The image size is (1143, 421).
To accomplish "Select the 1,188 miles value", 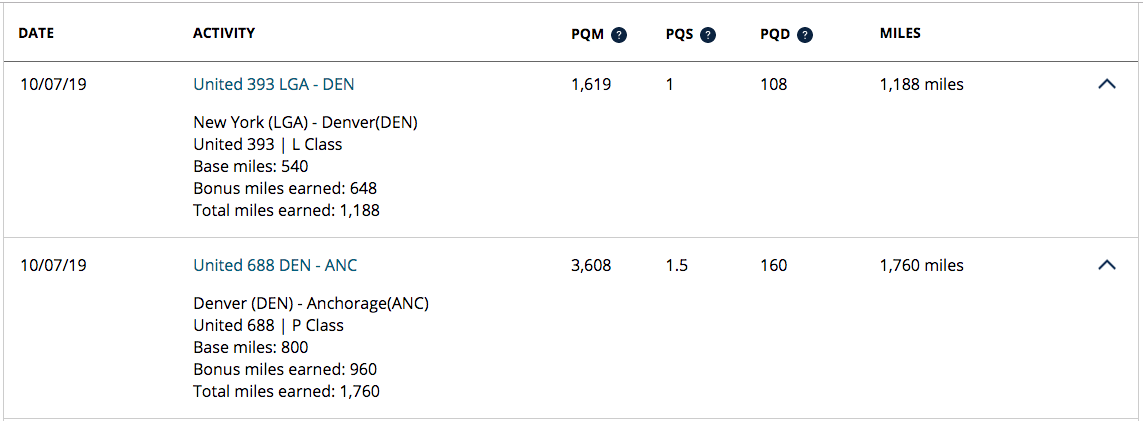I will pos(921,85).
